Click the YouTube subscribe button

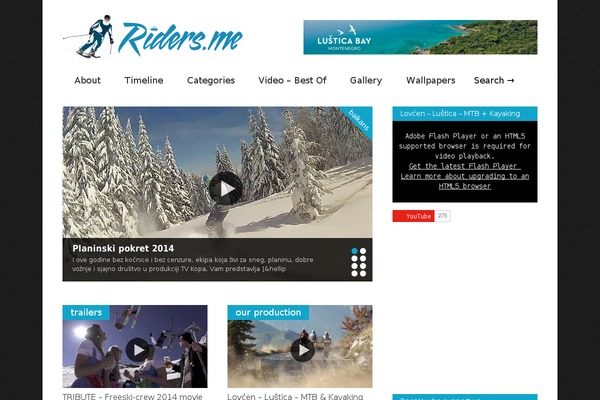pos(413,216)
